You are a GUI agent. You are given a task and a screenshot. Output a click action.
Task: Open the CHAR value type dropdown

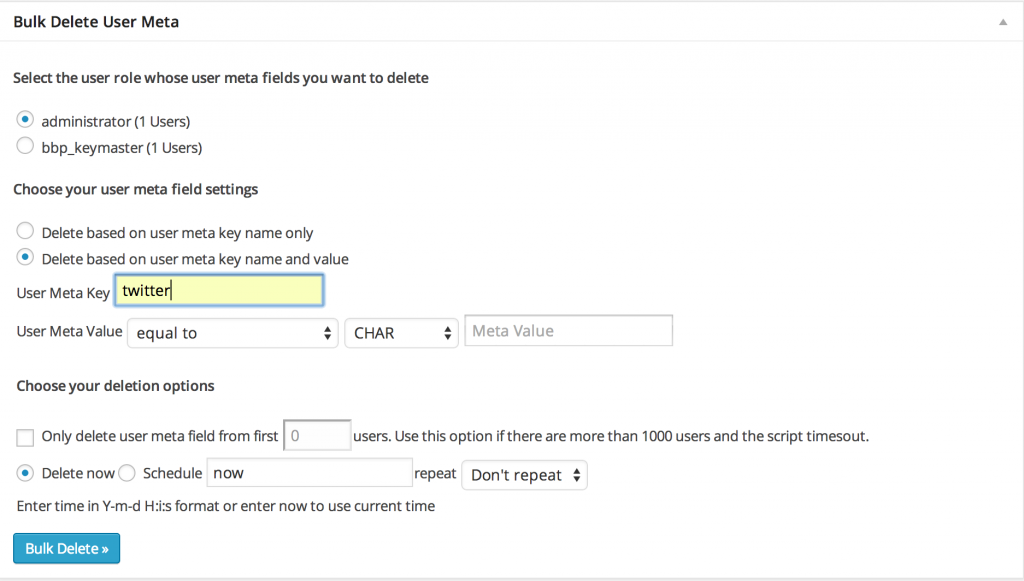(400, 333)
